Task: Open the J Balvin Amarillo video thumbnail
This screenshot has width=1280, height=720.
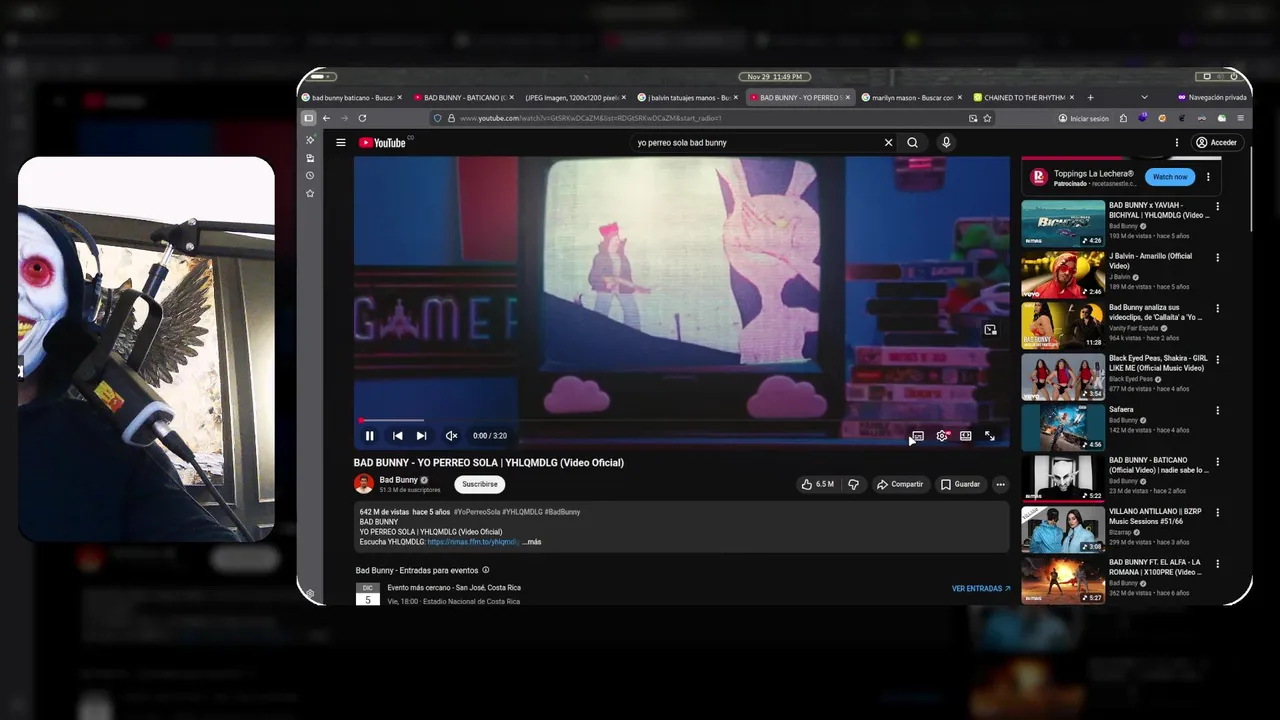Action: coord(1063,275)
